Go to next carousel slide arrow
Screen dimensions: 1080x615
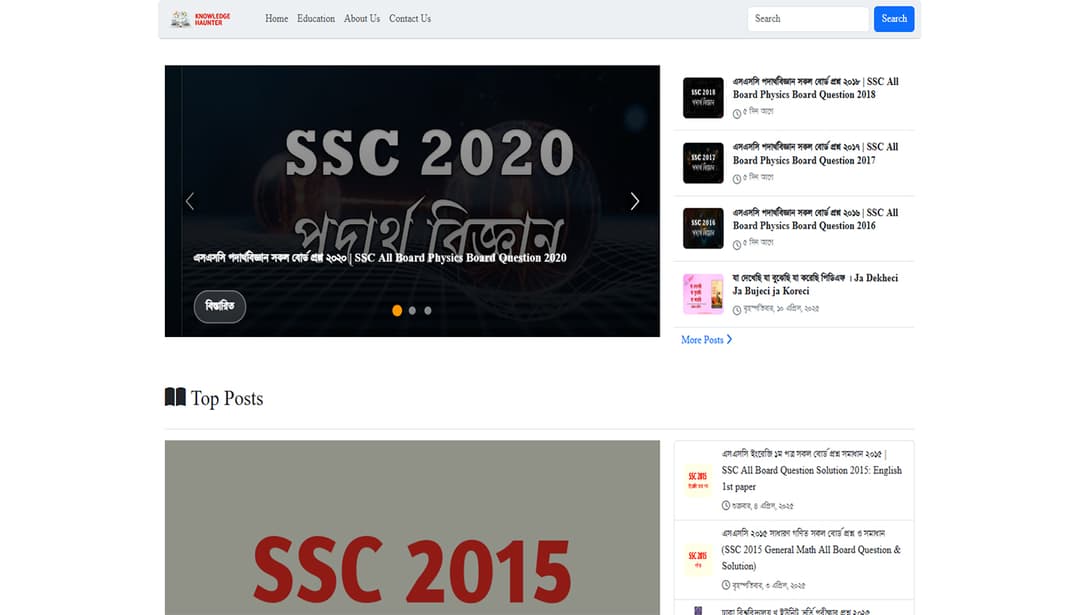[x=634, y=201]
